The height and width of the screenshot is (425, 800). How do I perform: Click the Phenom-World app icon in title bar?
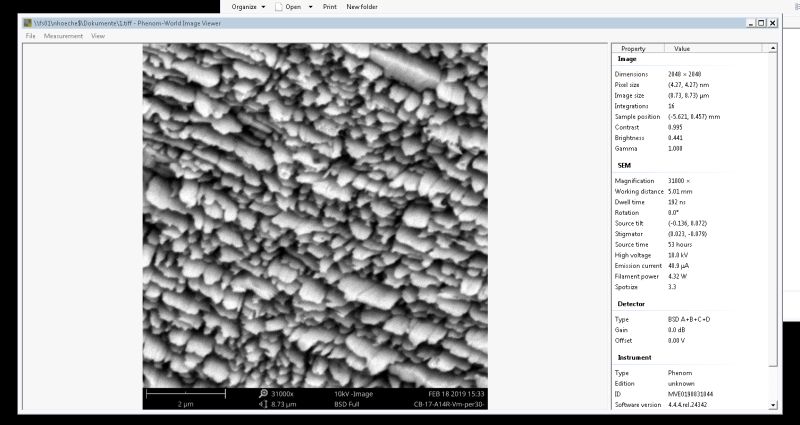(x=28, y=23)
